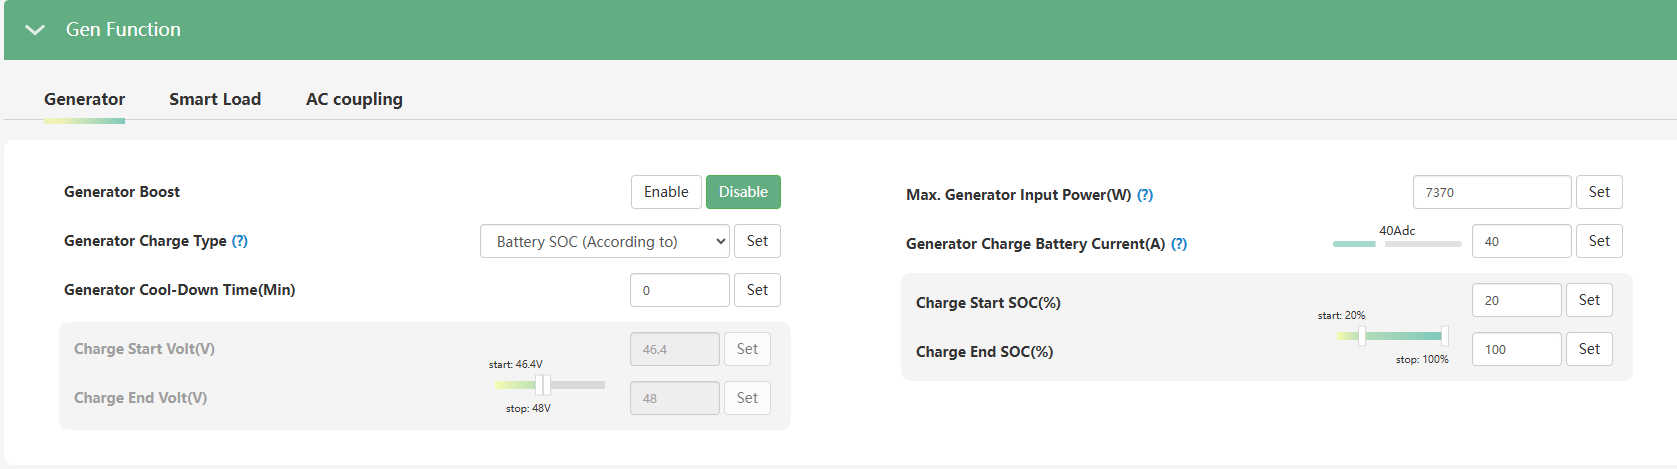Open the Generator Charge Type dropdown
This screenshot has height=469, width=1677.
(x=605, y=242)
